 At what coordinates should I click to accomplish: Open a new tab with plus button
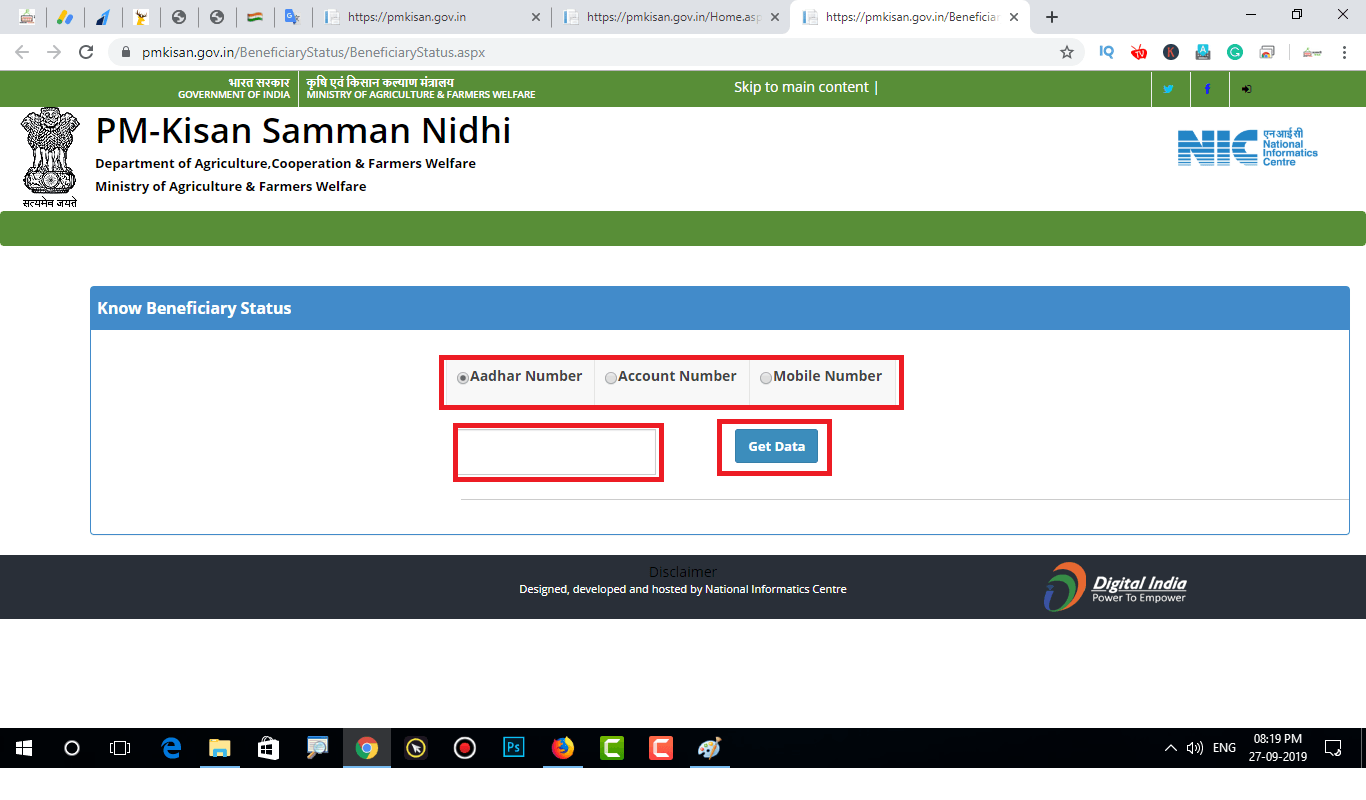pos(1051,17)
